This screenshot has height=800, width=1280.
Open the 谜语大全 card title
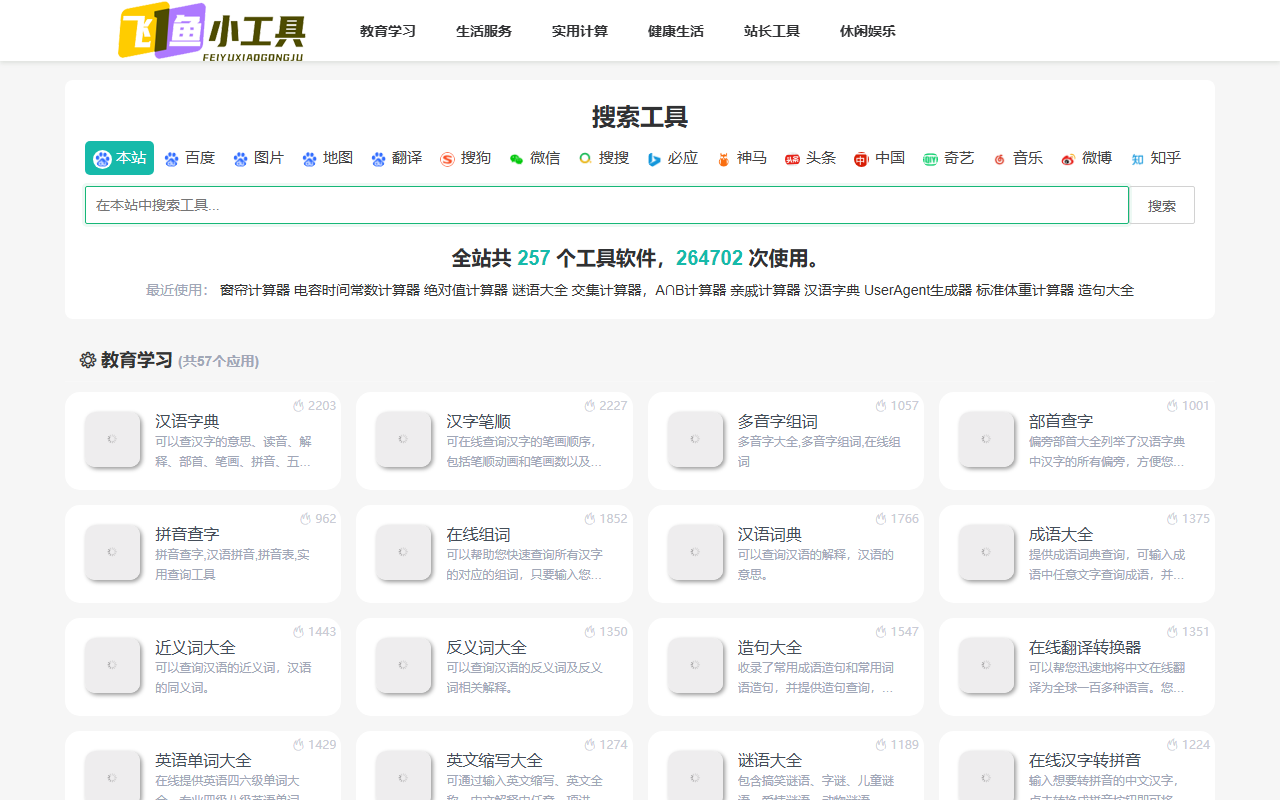tap(770, 760)
